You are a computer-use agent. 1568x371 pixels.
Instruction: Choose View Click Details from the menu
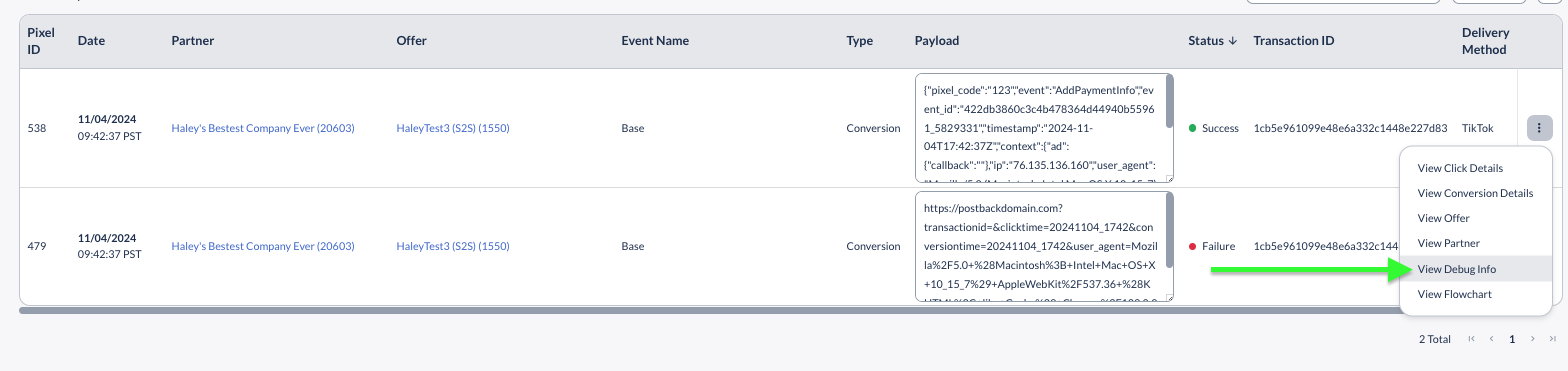click(1460, 168)
